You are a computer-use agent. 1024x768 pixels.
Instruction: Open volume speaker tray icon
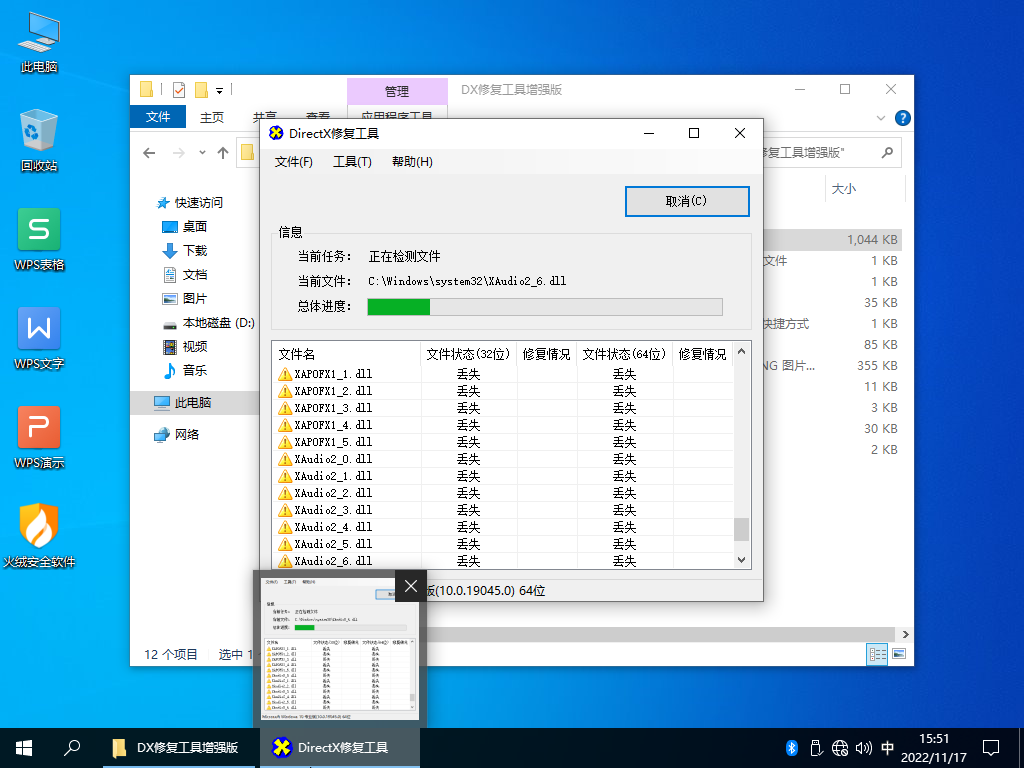tap(863, 748)
